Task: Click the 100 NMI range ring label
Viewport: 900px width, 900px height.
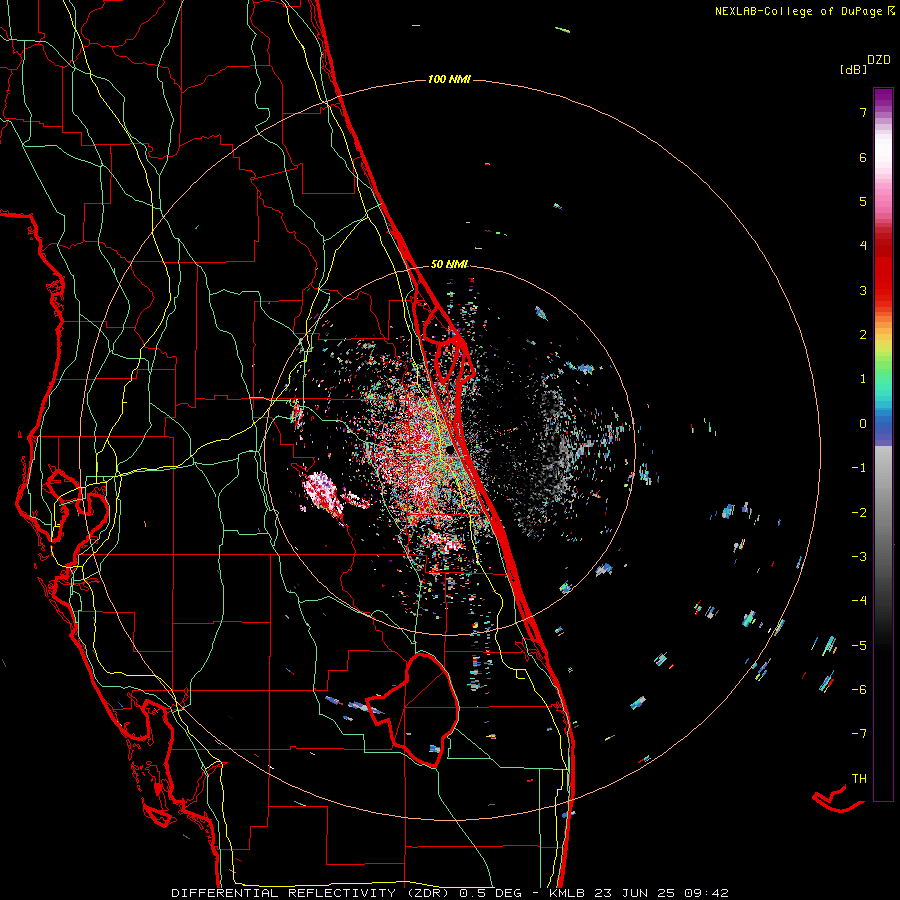Action: coord(449,79)
